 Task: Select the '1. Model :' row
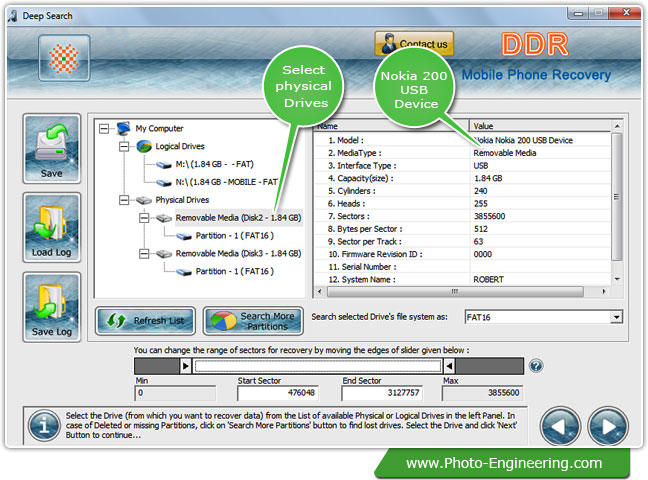point(462,140)
